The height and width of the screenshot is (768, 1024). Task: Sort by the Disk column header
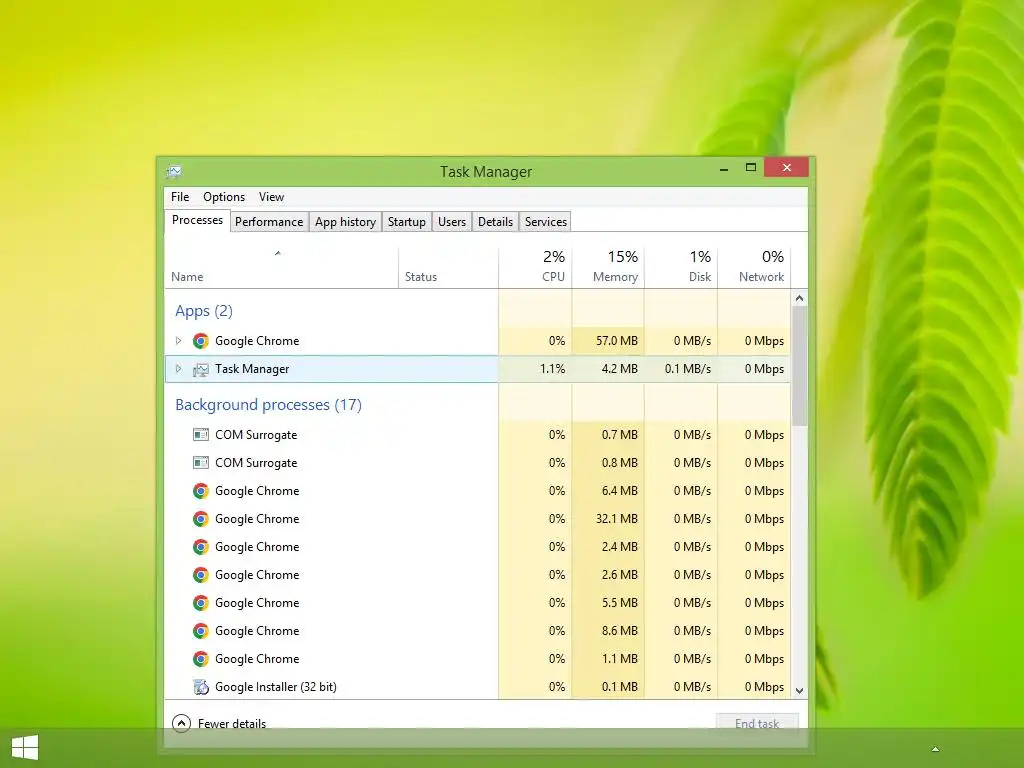pos(681,268)
